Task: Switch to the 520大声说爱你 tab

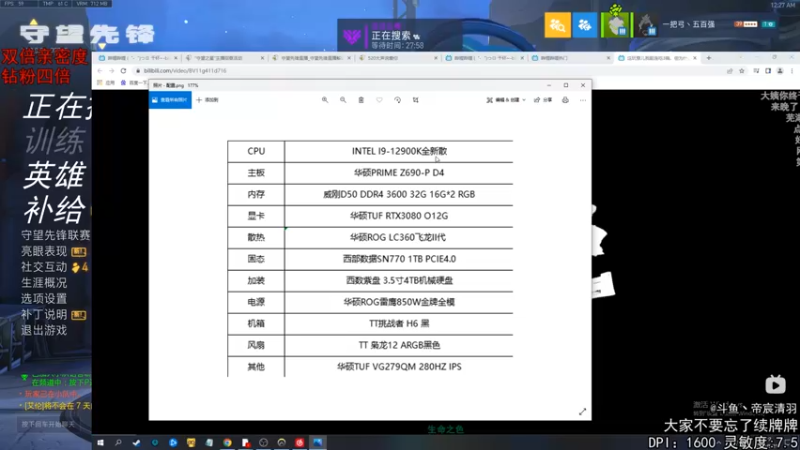Action: click(397, 58)
